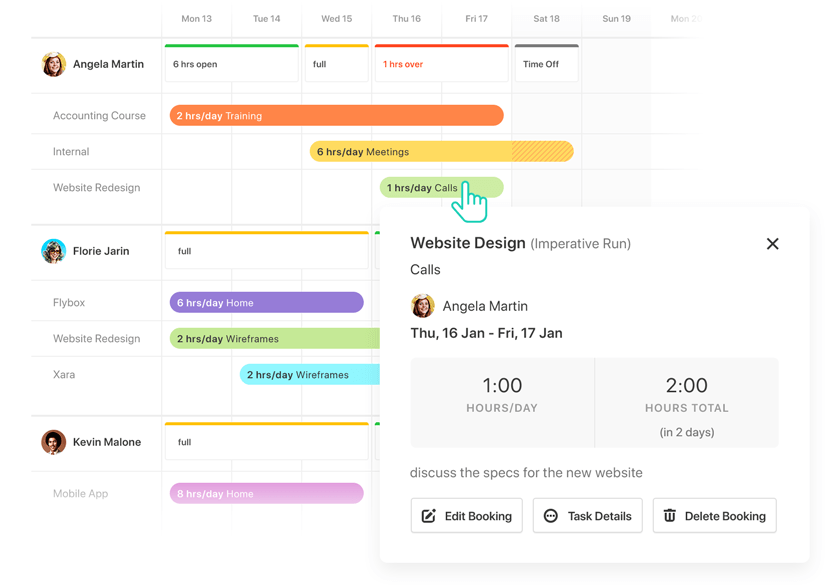Click the Edit Booking button
This screenshot has width=840, height=585.
pyautogui.click(x=466, y=515)
